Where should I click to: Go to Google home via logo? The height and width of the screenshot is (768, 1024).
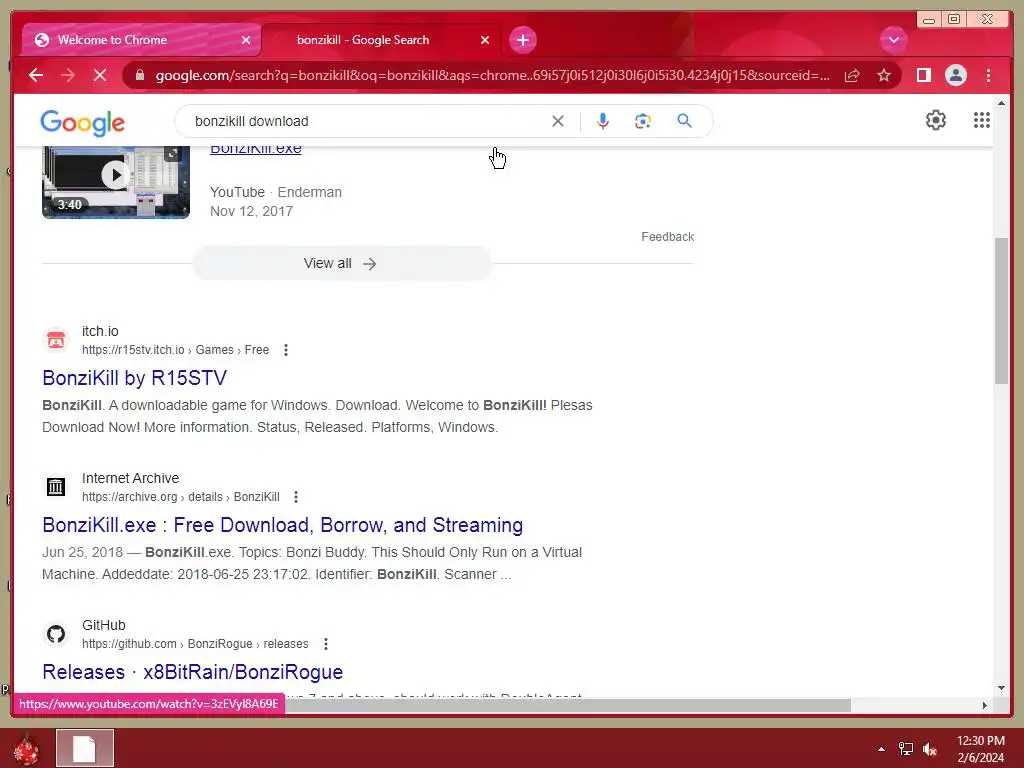tap(82, 122)
